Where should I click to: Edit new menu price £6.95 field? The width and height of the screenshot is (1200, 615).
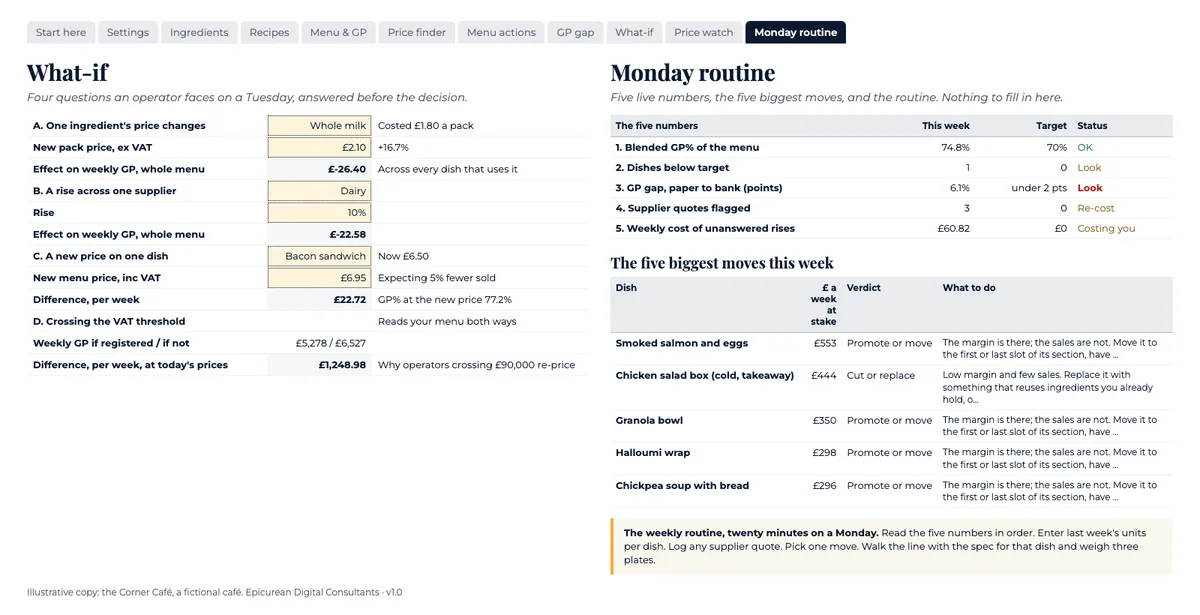(x=319, y=278)
